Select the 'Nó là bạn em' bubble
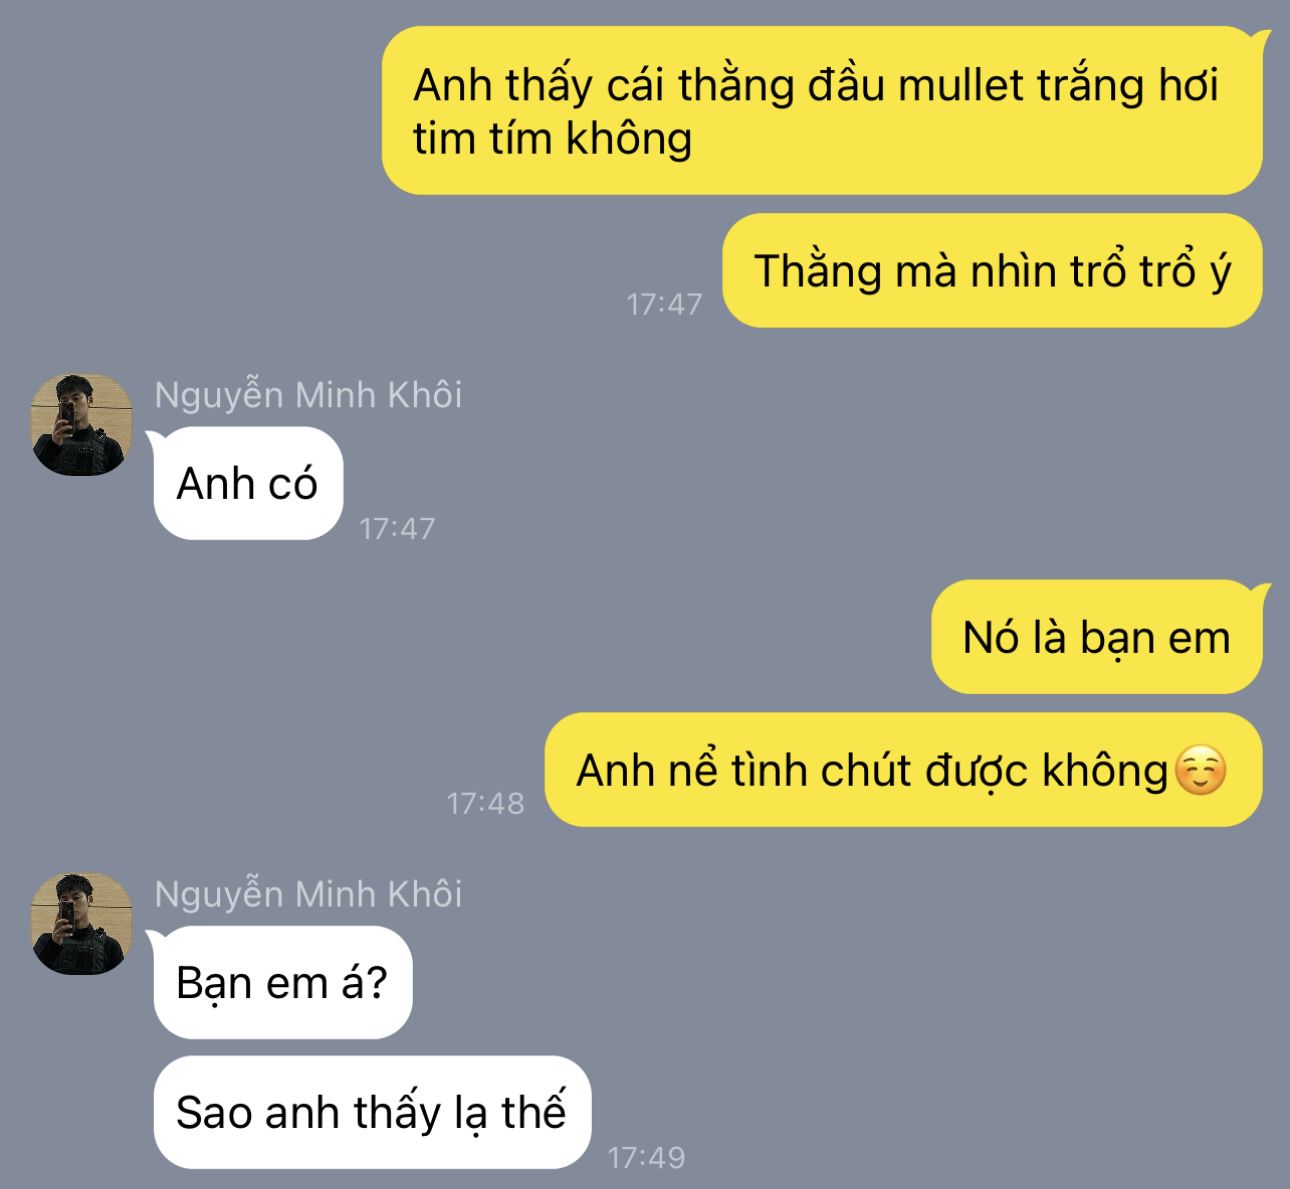 (1097, 637)
